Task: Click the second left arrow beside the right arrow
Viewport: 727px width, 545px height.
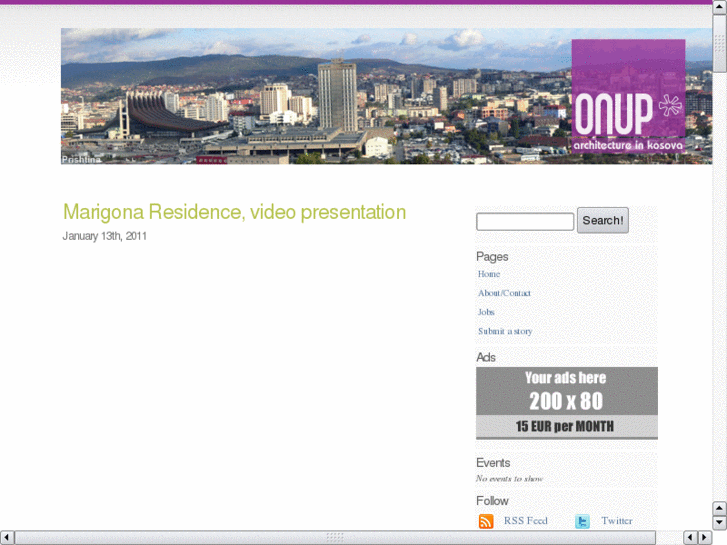Action: (x=690, y=538)
